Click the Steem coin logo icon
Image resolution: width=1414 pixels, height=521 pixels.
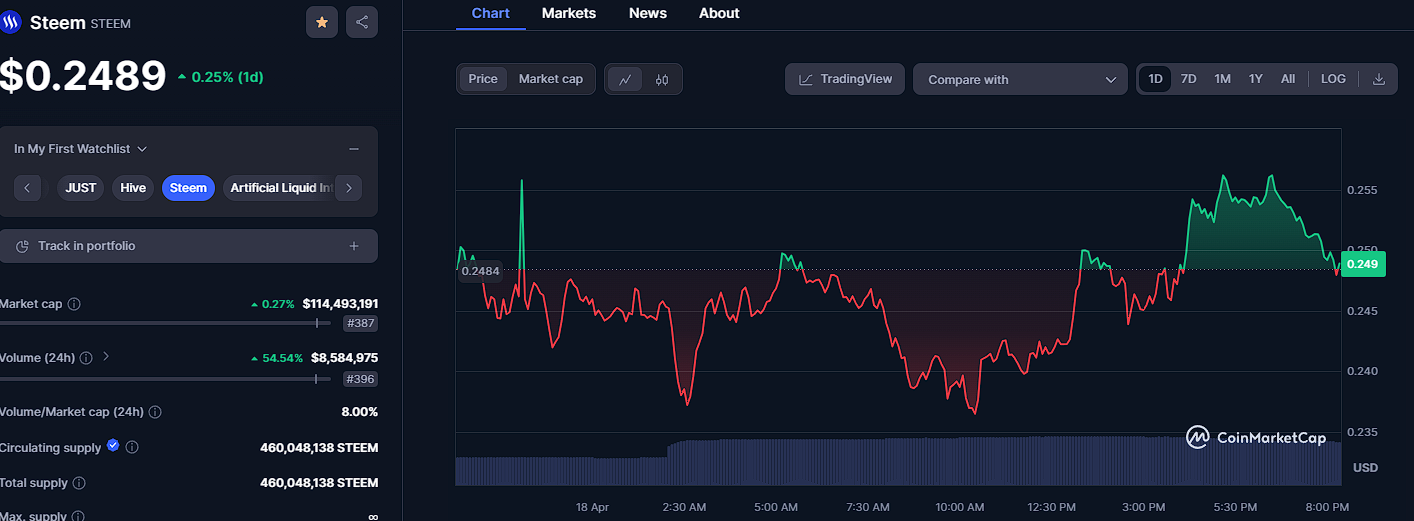pos(12,22)
